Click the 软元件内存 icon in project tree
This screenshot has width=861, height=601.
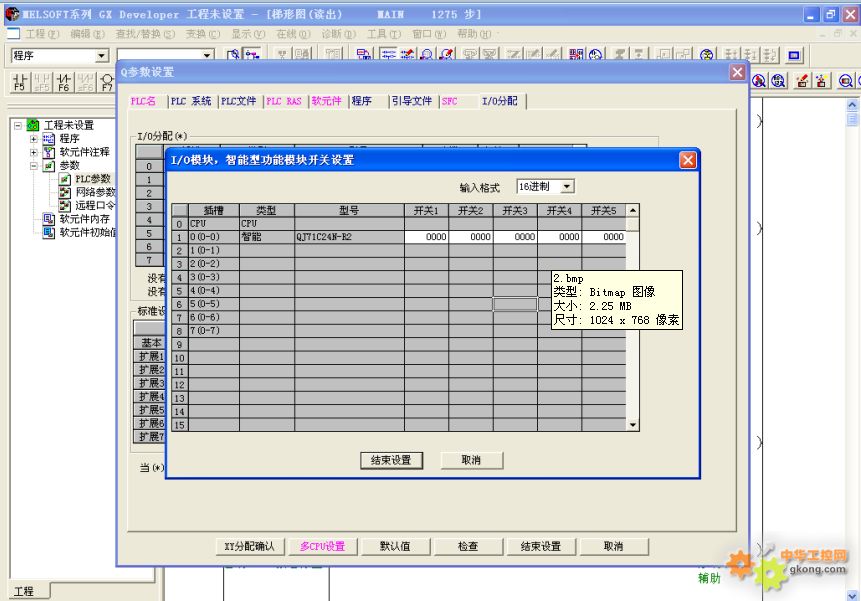pyautogui.click(x=49, y=219)
